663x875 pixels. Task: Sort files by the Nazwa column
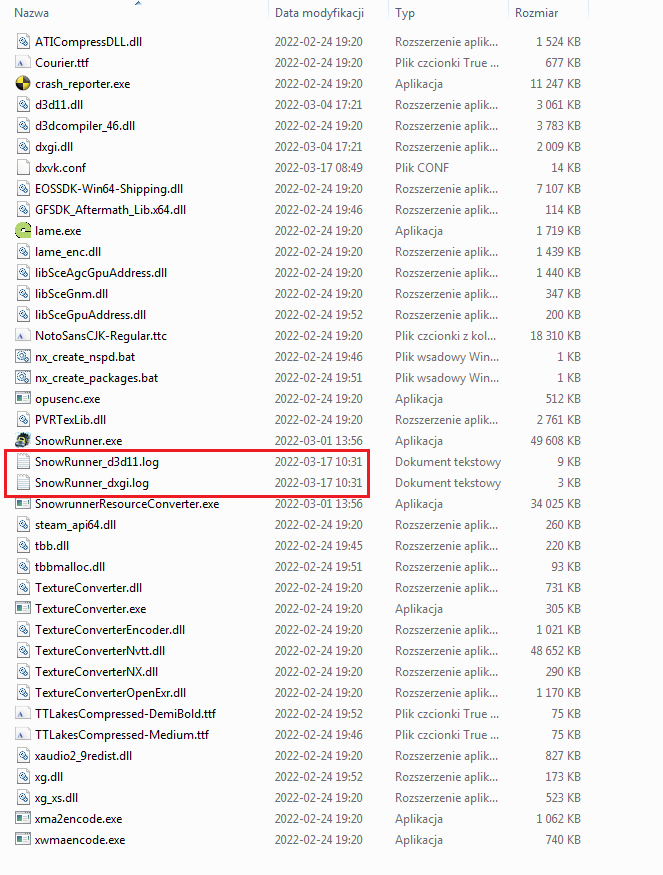[31, 12]
